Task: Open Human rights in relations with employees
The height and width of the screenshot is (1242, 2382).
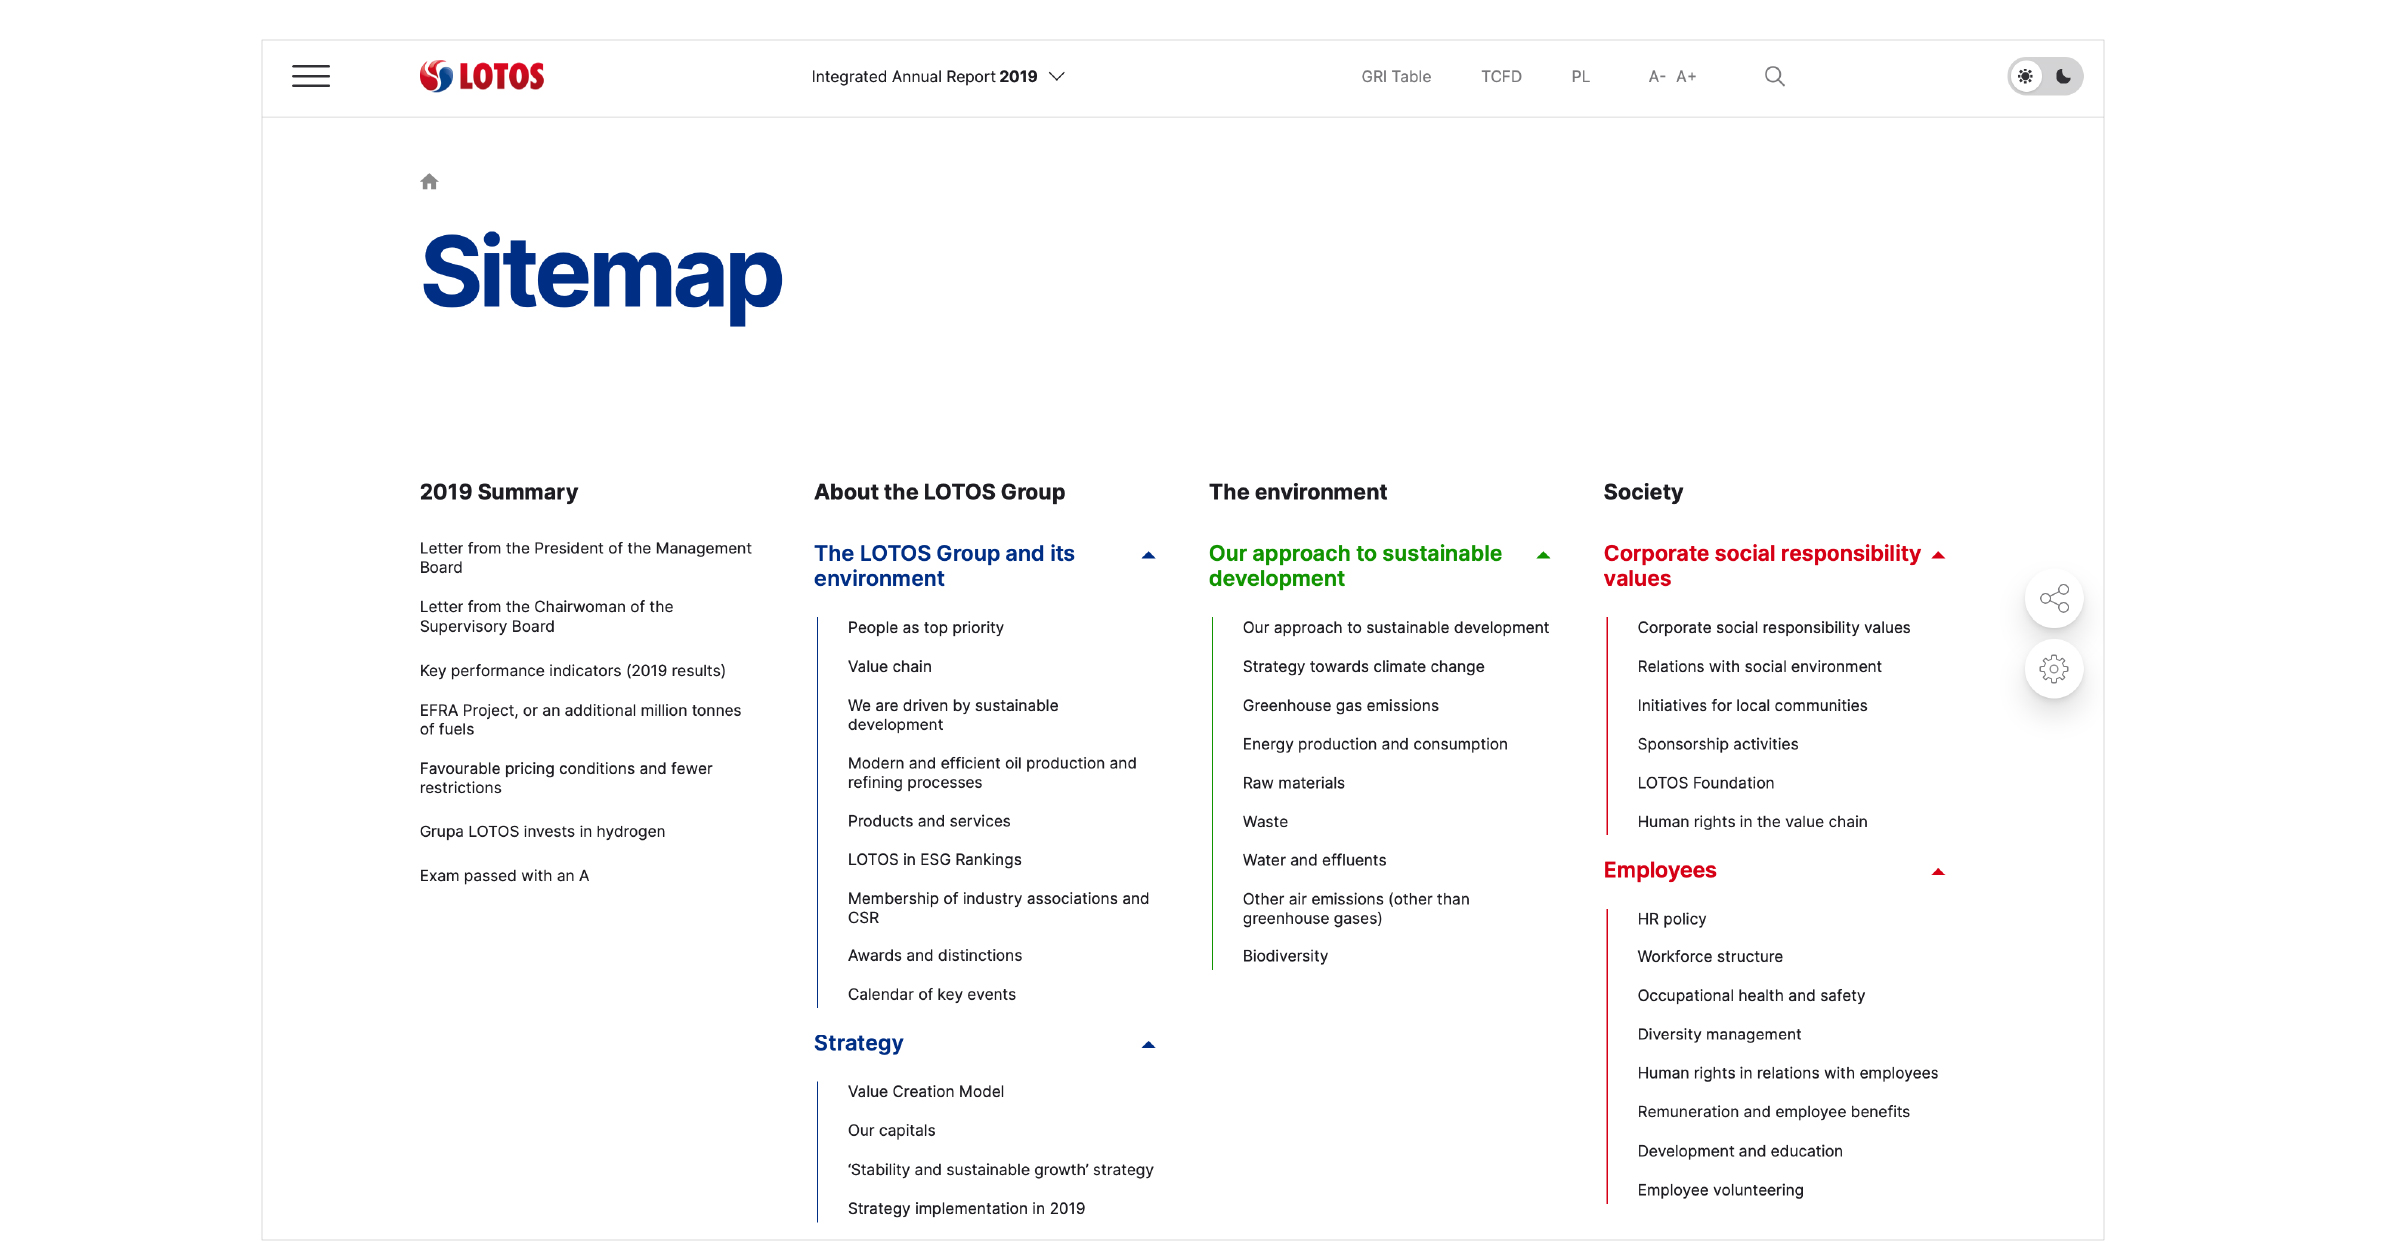Action: [x=1788, y=1074]
